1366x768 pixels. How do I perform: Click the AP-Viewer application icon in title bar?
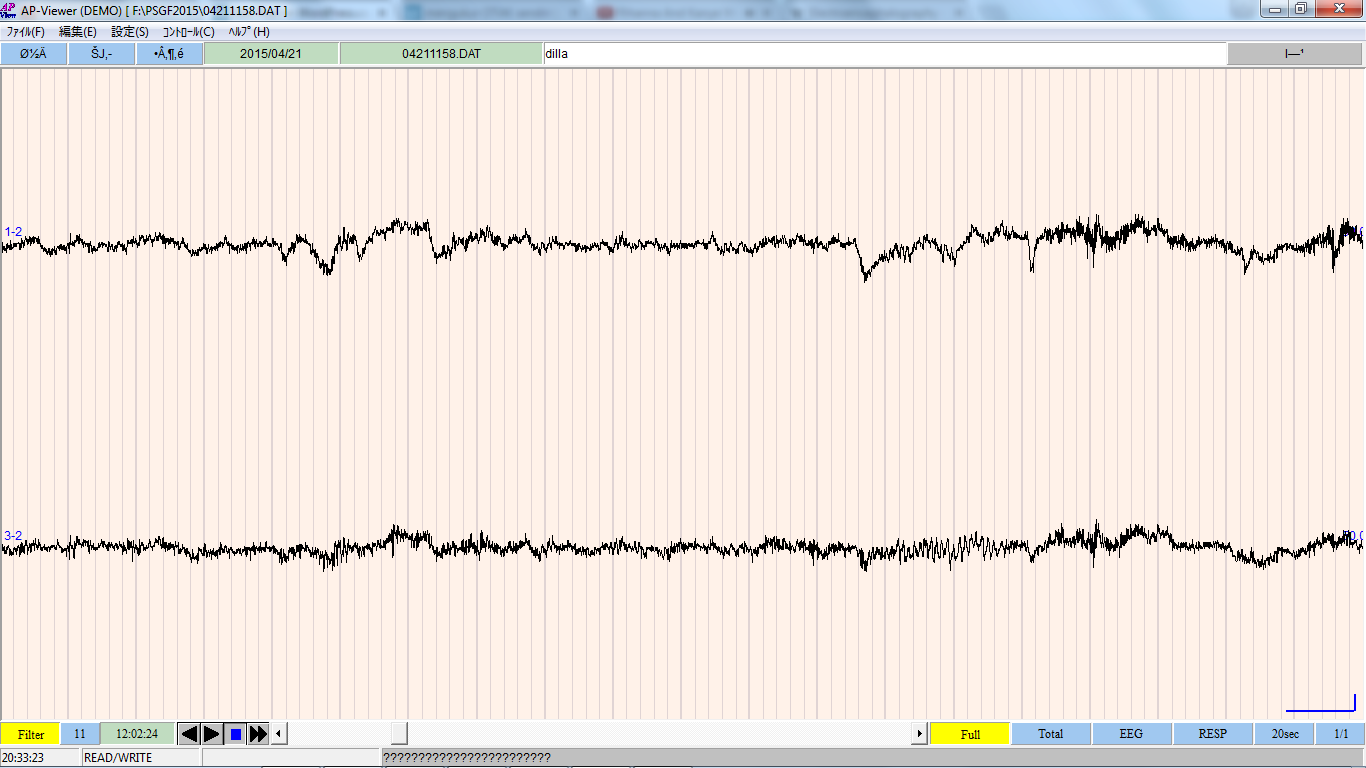tap(9, 10)
